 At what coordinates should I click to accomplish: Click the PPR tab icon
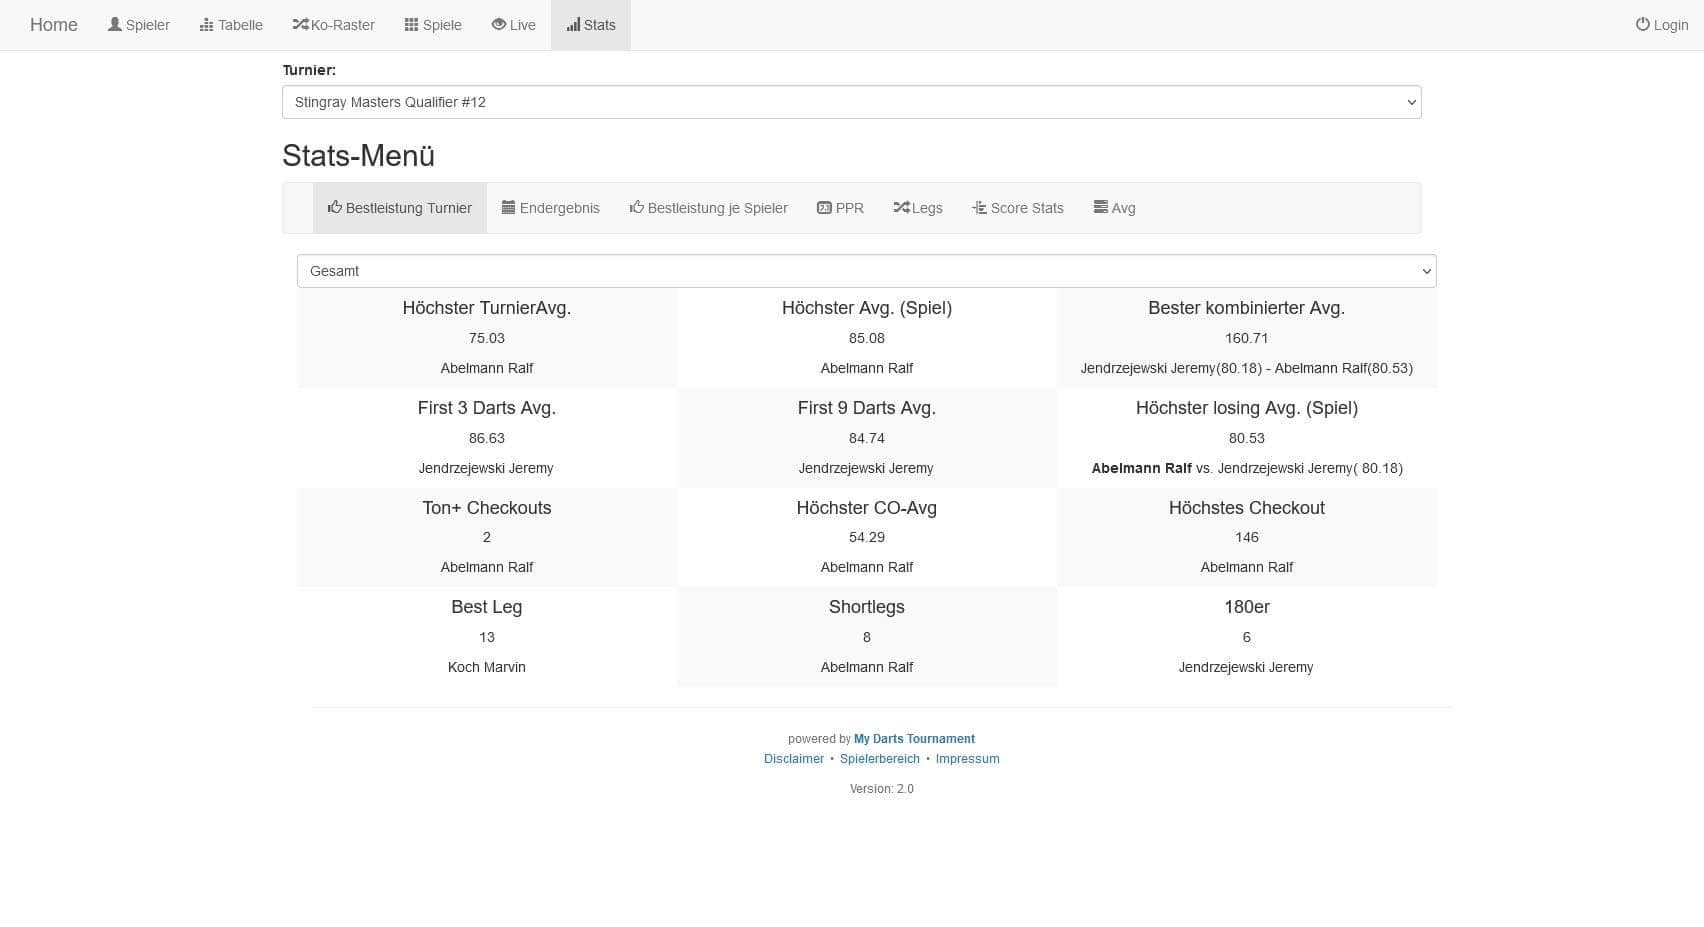(x=824, y=208)
